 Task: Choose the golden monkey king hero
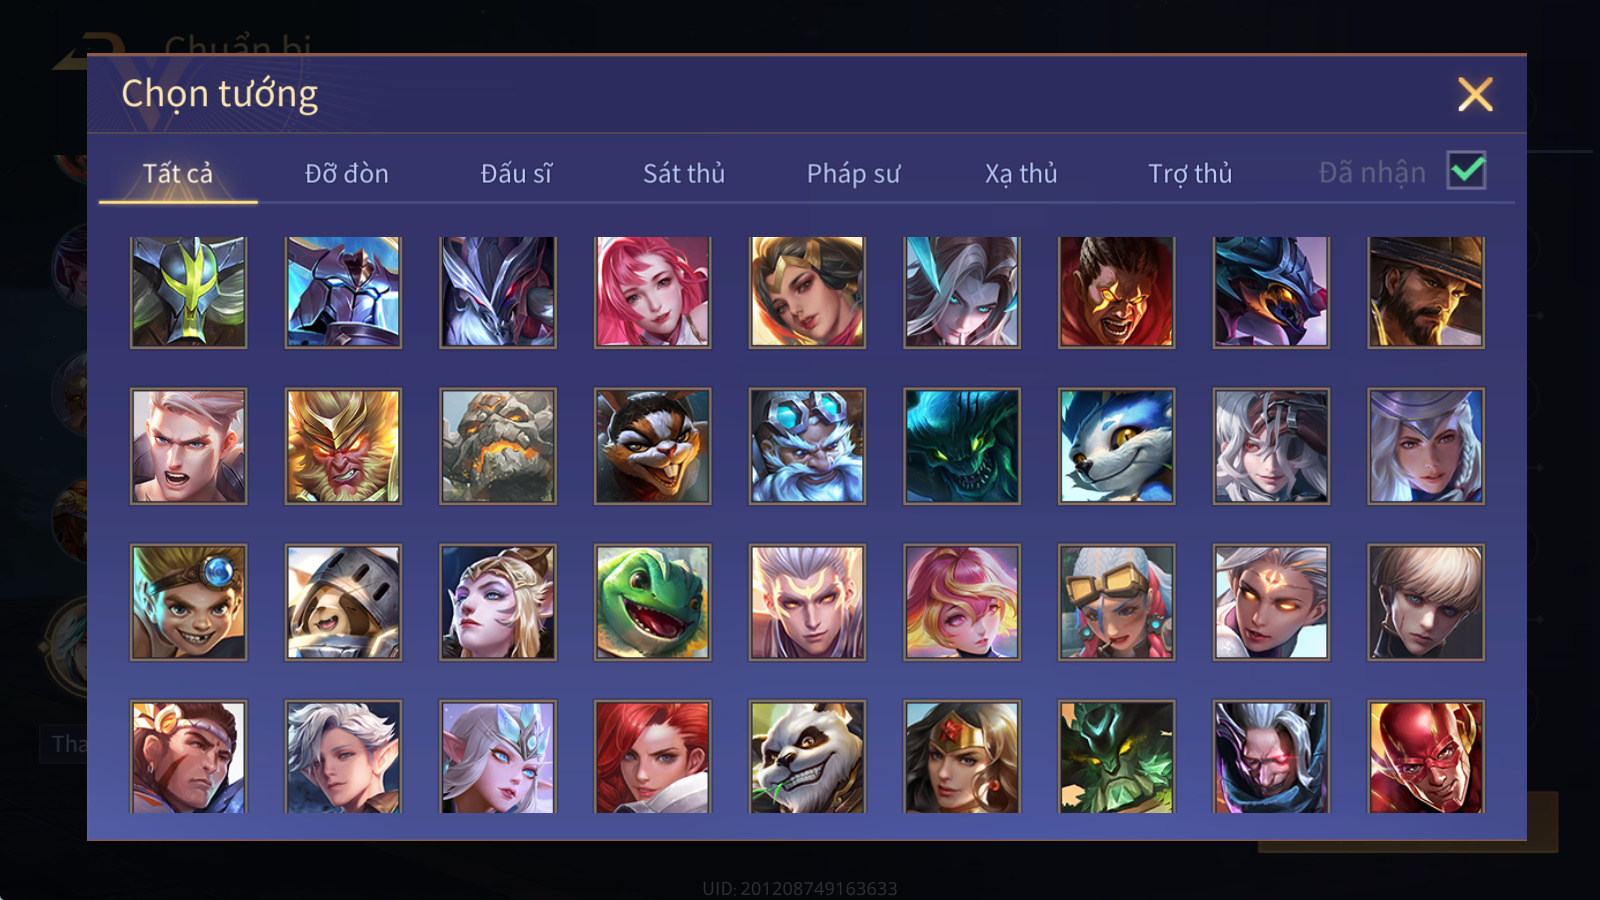tap(343, 446)
